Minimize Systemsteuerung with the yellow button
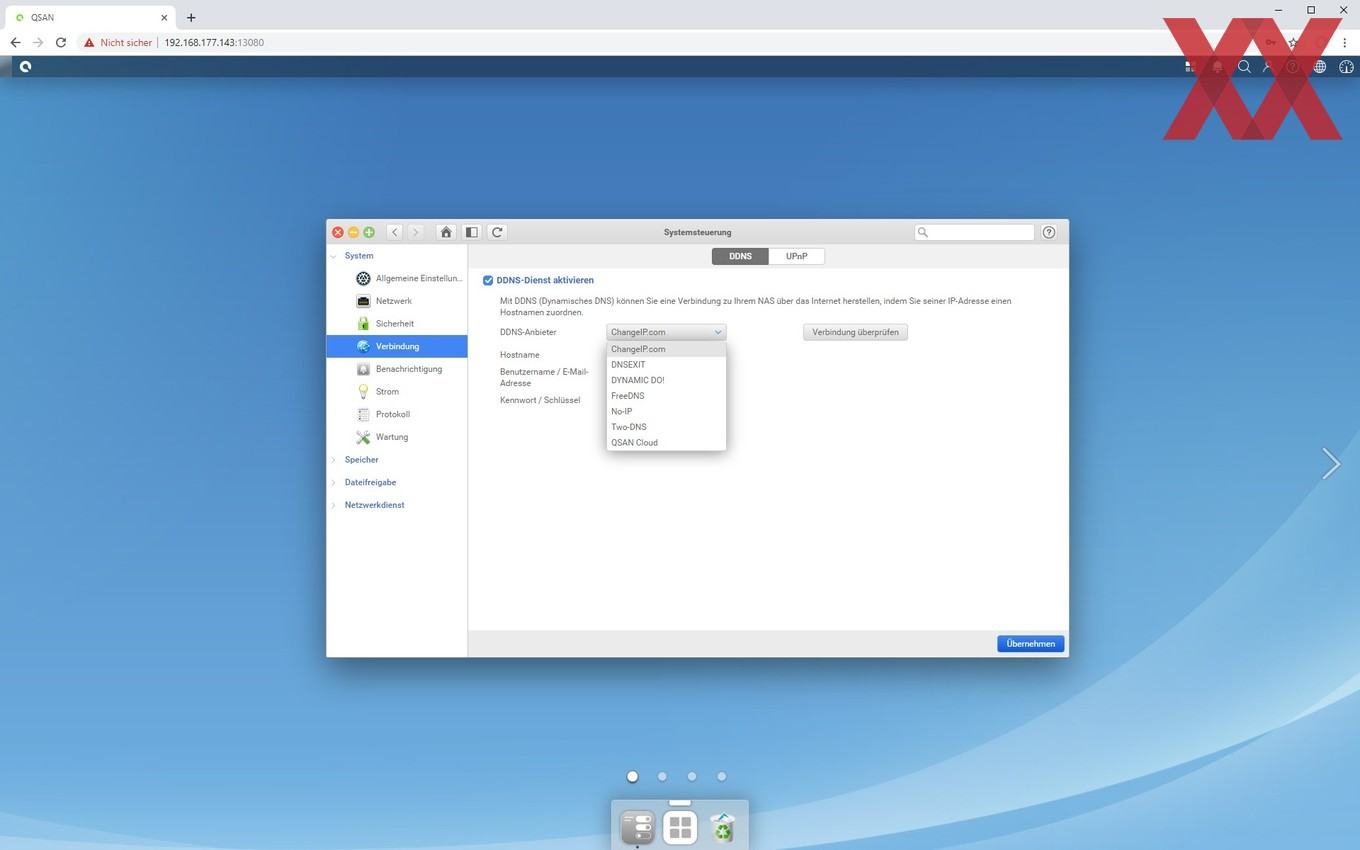This screenshot has width=1360, height=850. tap(353, 232)
